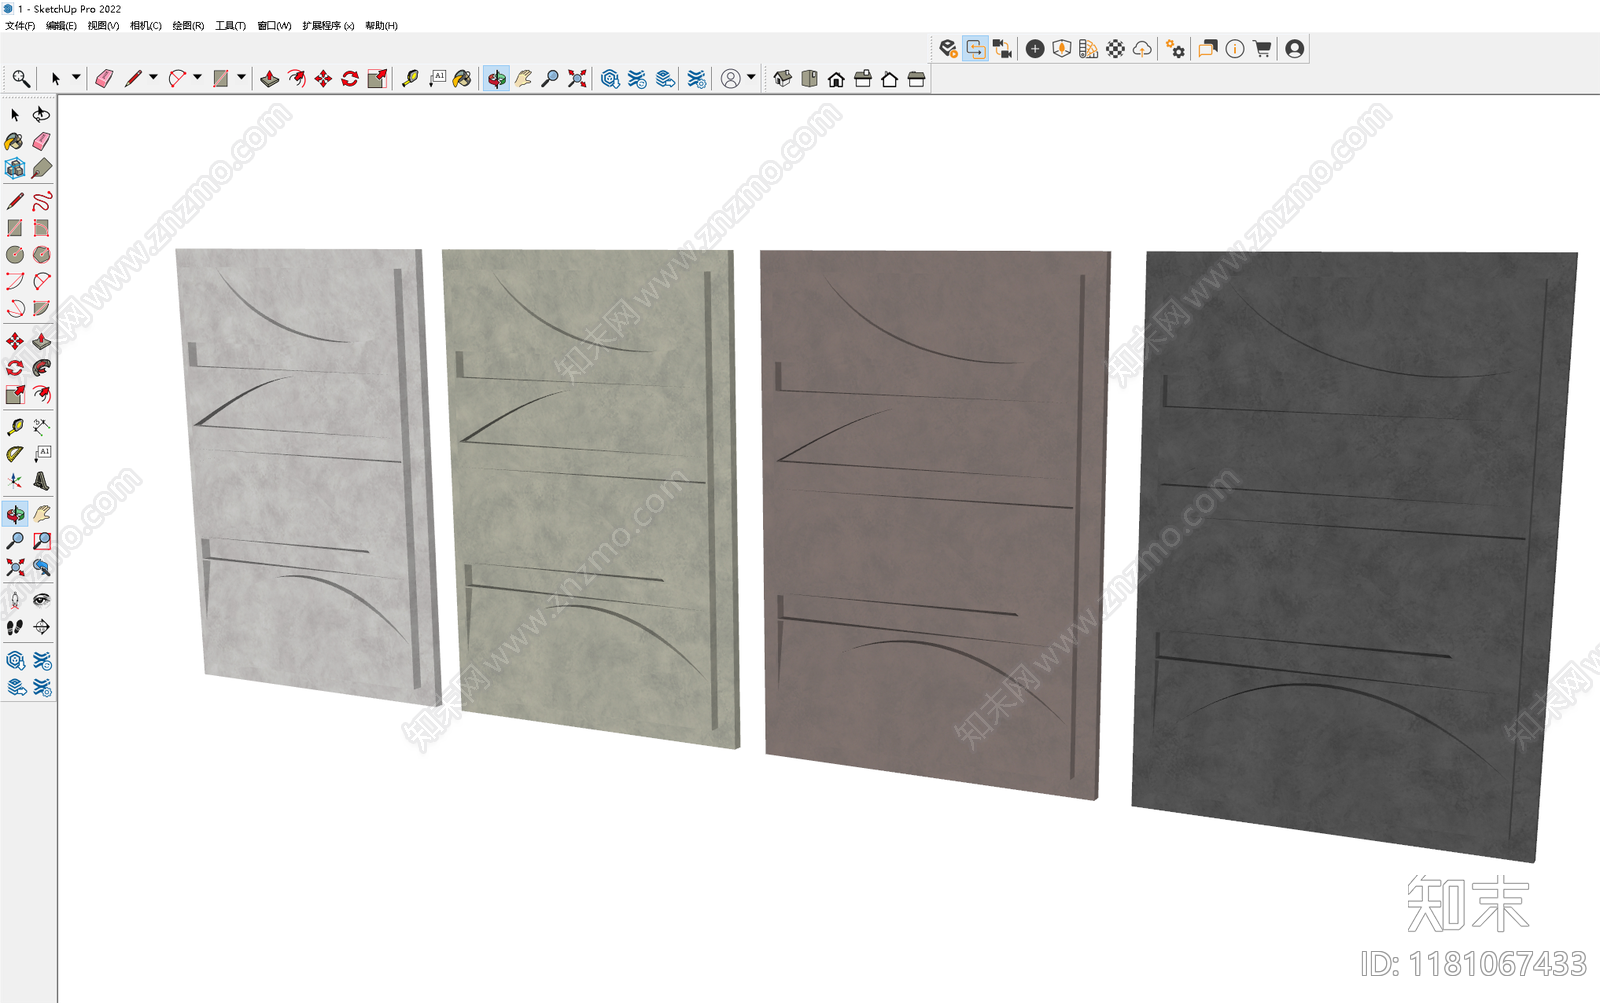Viewport: 1600px width, 1003px height.
Task: Open the Enscape About info icon
Action: pos(1235,48)
